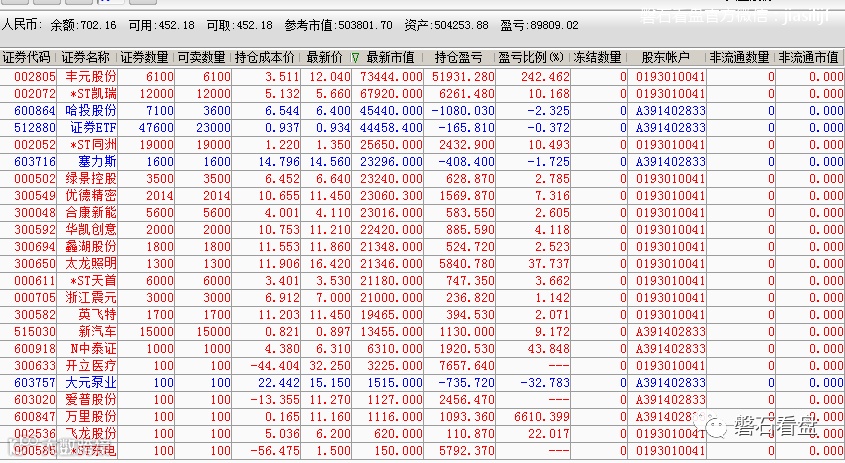
Task: Select the 爱普股份 stock name
Action: [x=91, y=399]
